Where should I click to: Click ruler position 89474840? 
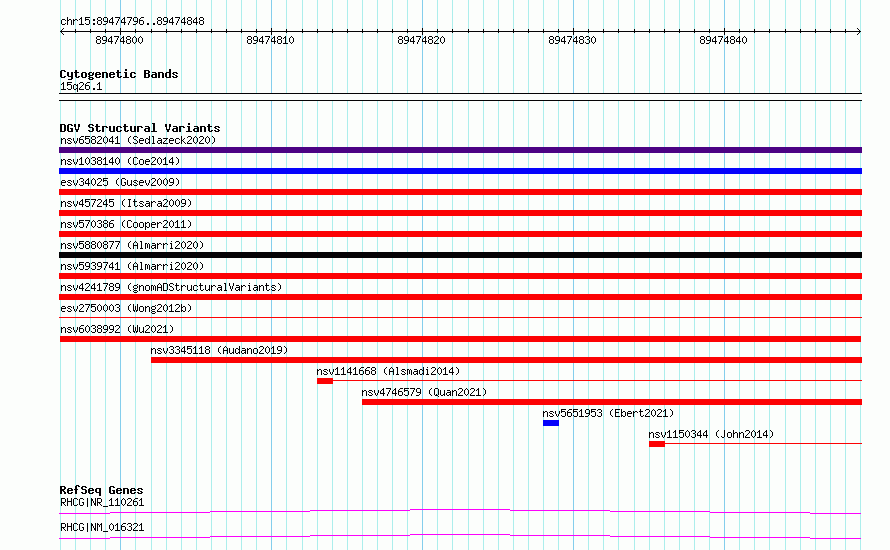pyautogui.click(x=723, y=40)
